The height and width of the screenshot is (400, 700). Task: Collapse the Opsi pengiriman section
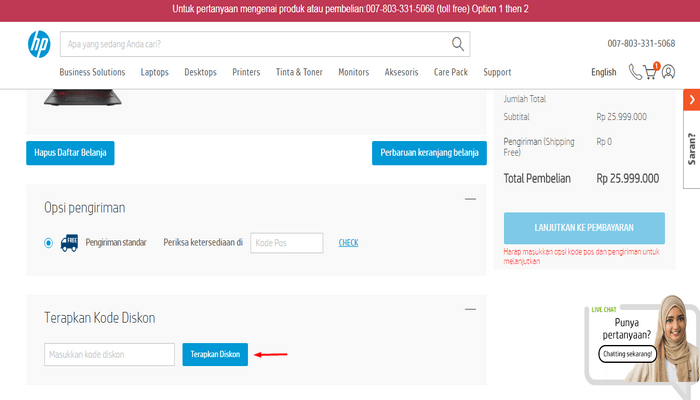tap(470, 199)
